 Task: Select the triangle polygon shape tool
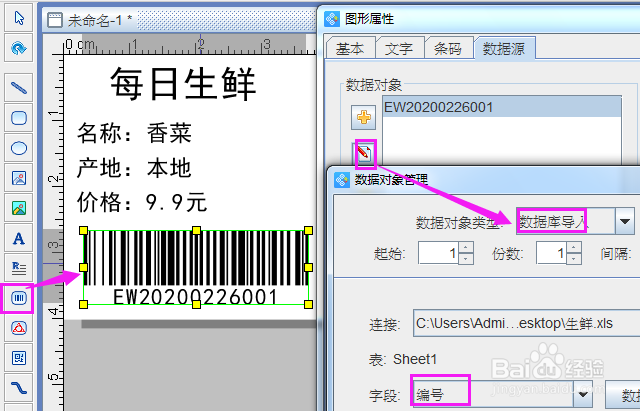pos(19,328)
